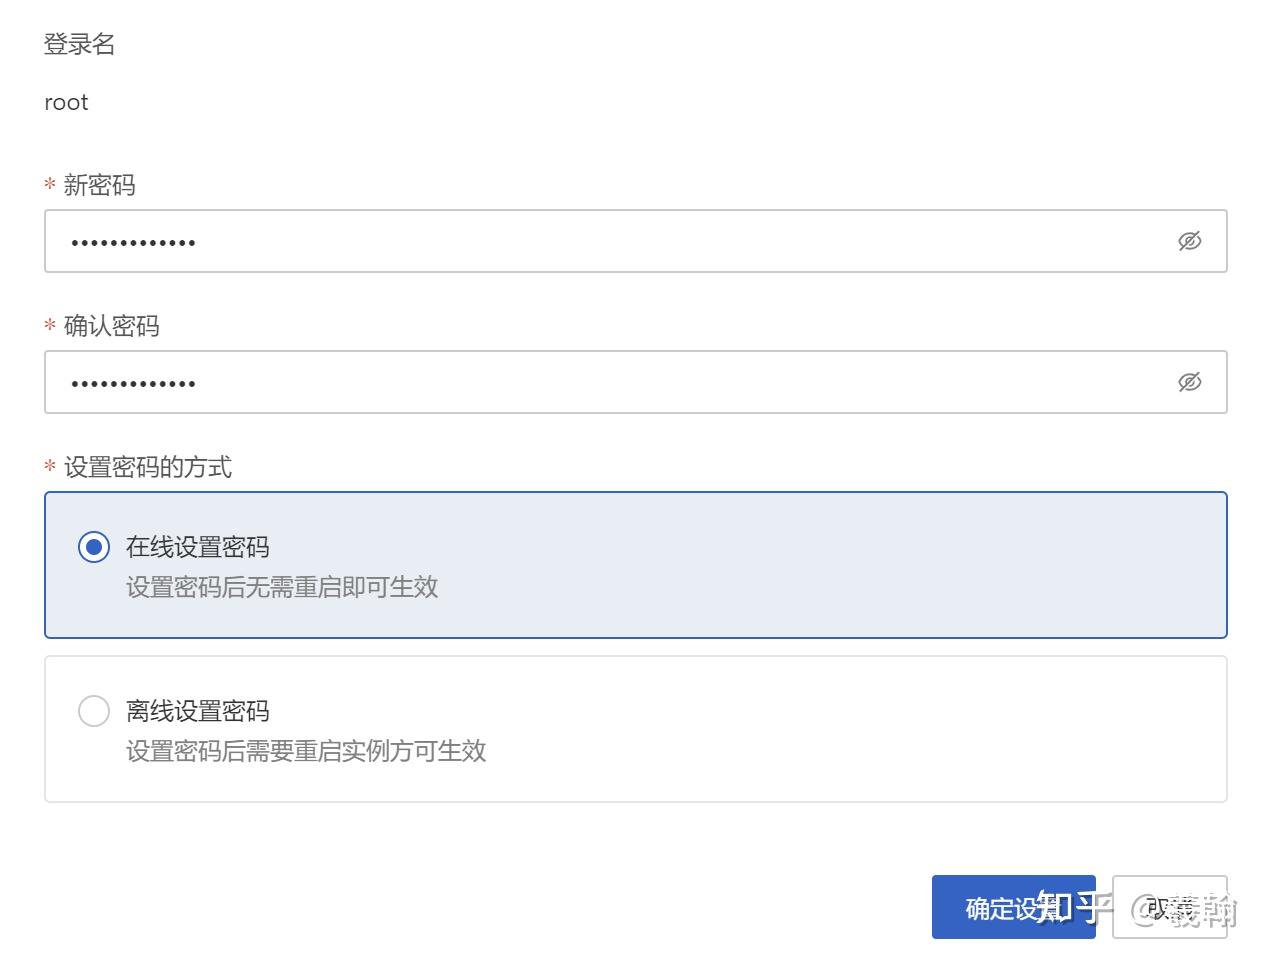Click the 取消 cancel button
This screenshot has width=1270, height=960.
[1170, 907]
